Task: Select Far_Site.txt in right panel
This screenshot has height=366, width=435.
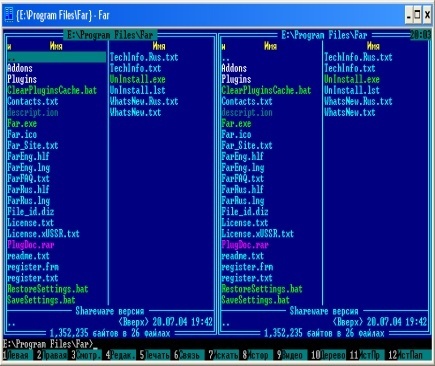Action: coord(247,145)
